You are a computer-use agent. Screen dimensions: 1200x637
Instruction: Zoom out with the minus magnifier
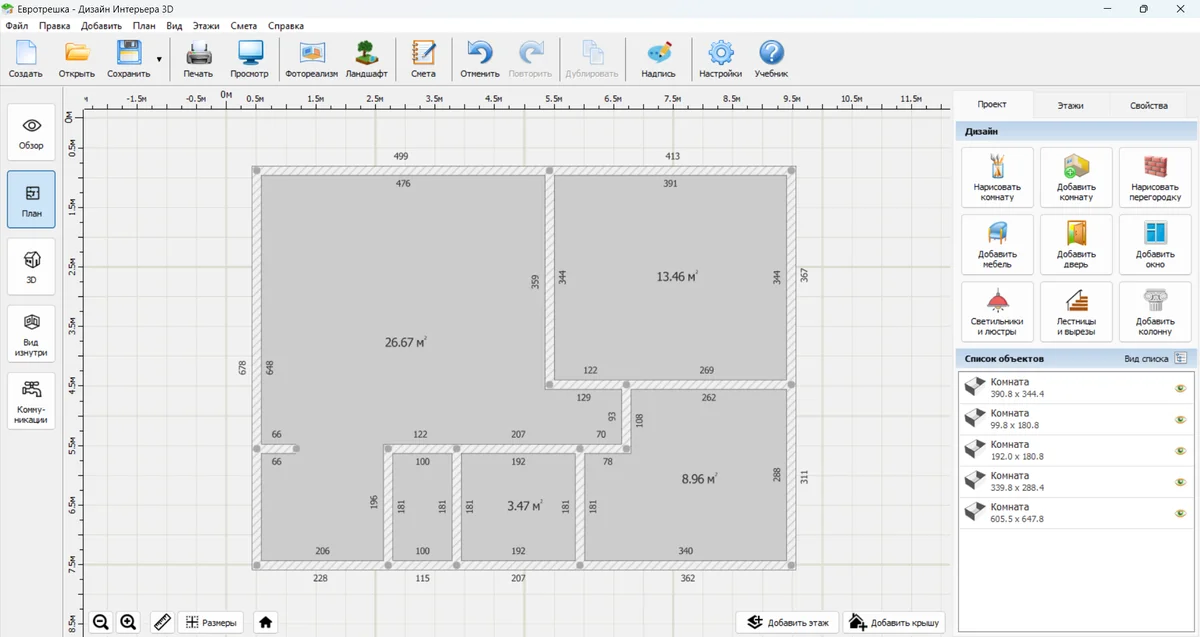pyautogui.click(x=101, y=622)
